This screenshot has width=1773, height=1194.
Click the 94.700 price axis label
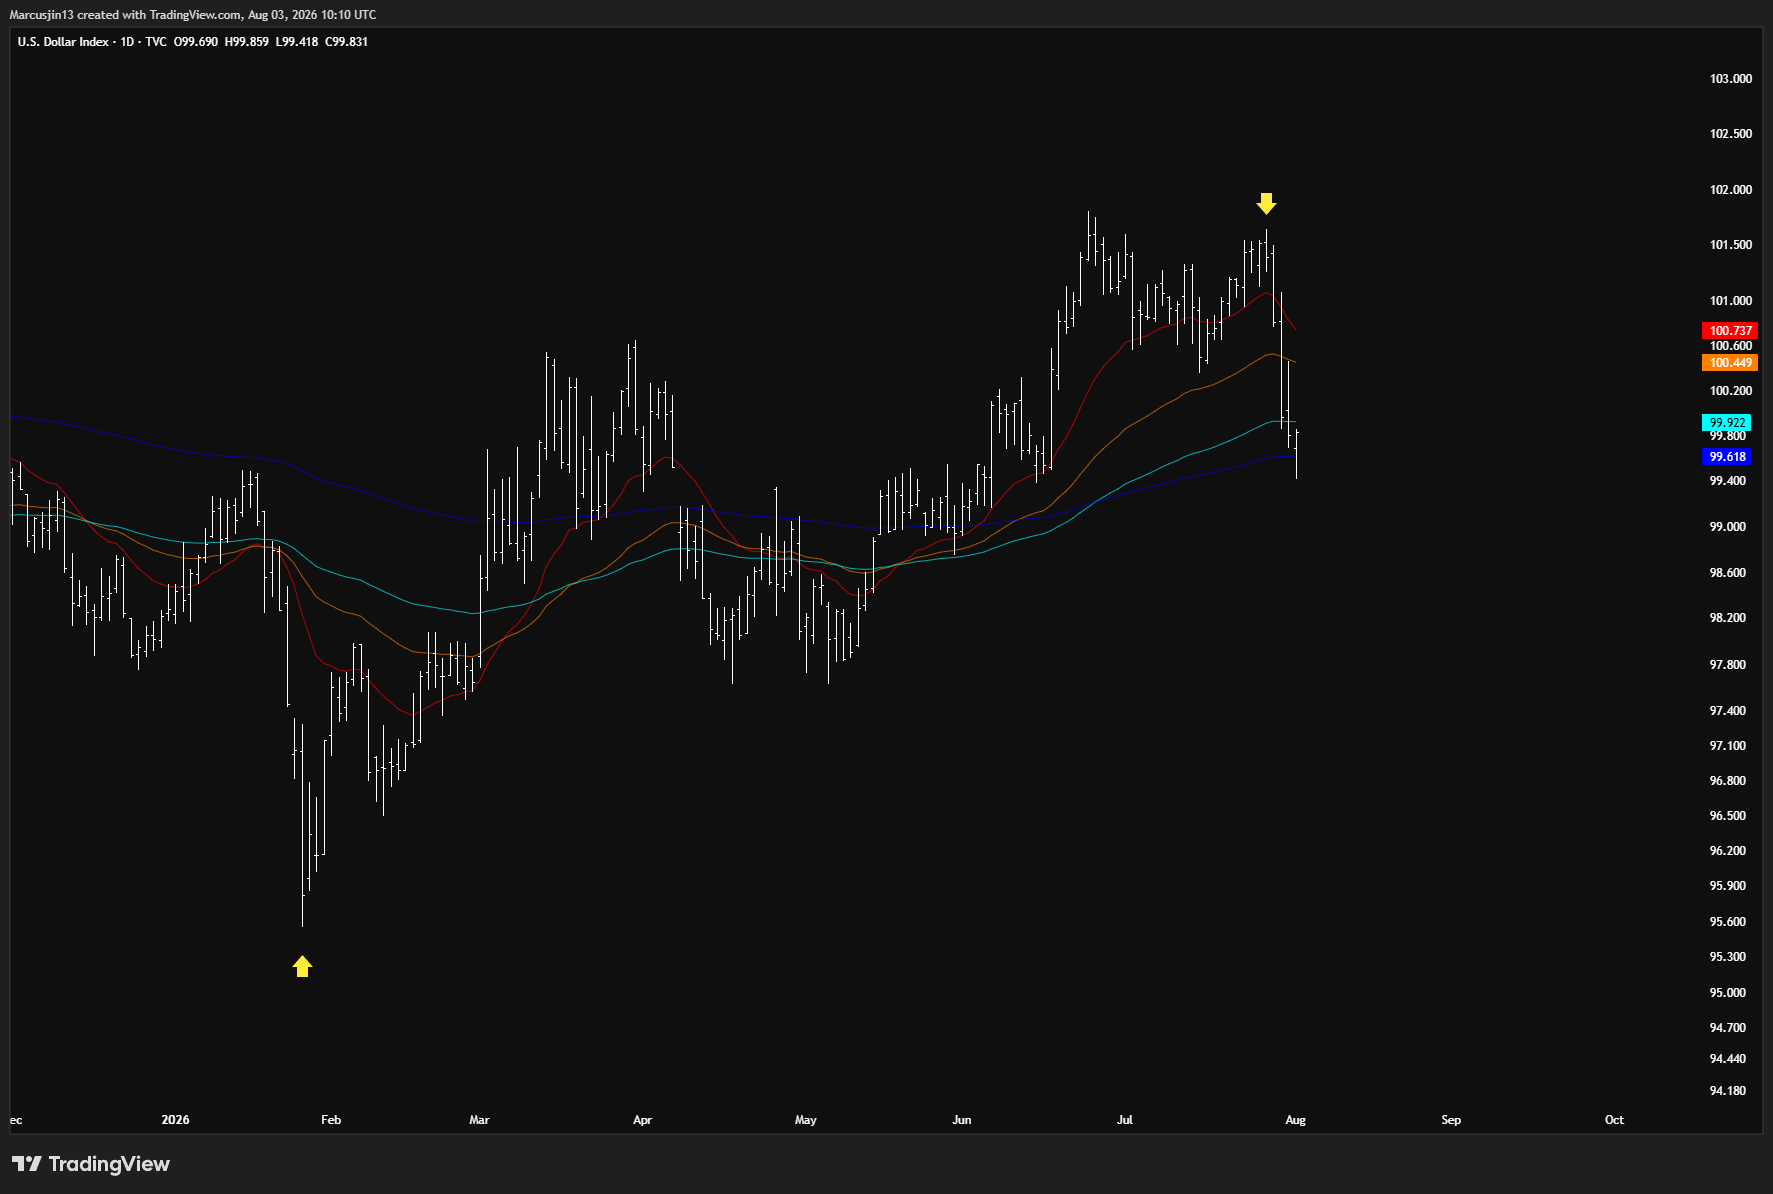coord(1728,1028)
